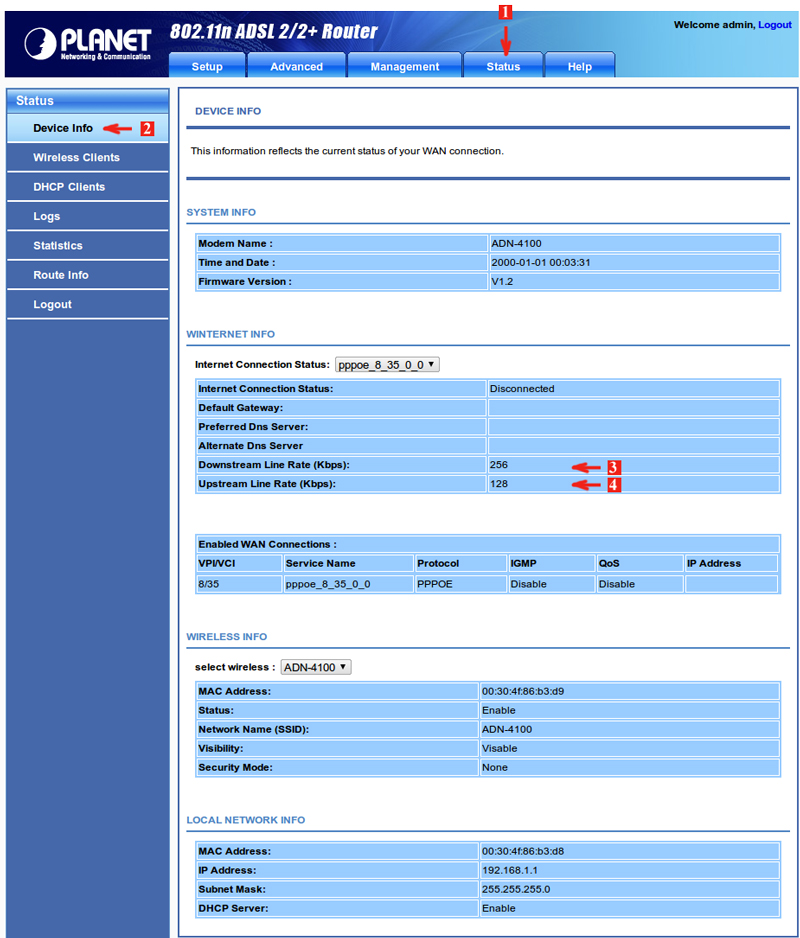The image size is (800, 938).
Task: Click the PLANET logo
Action: [x=87, y=43]
